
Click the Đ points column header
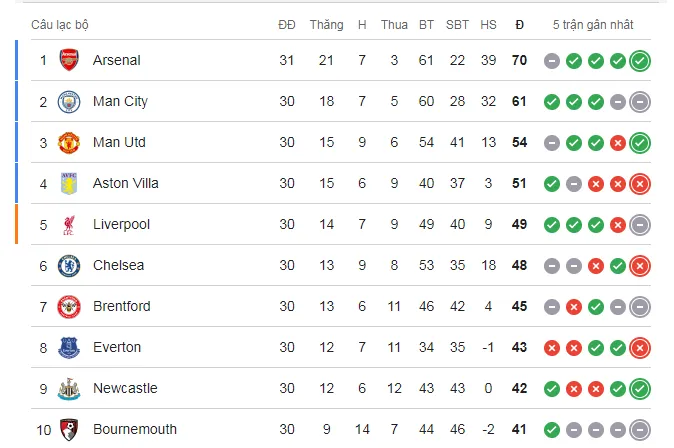click(x=519, y=24)
